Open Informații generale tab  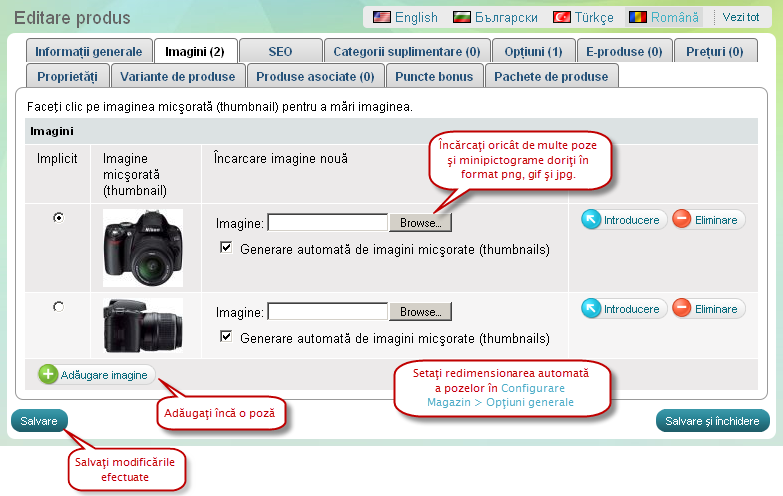pos(88,51)
